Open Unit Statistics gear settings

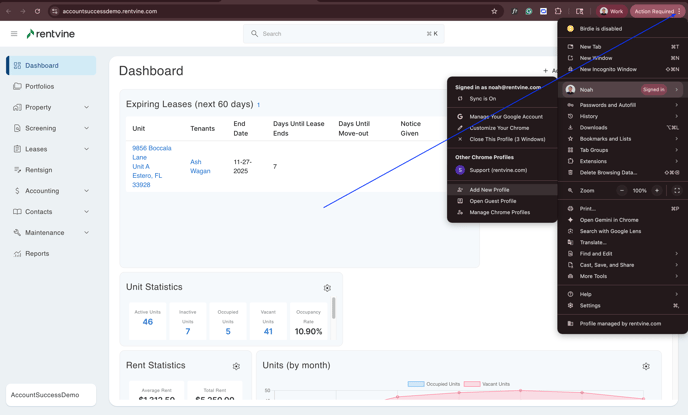327,288
